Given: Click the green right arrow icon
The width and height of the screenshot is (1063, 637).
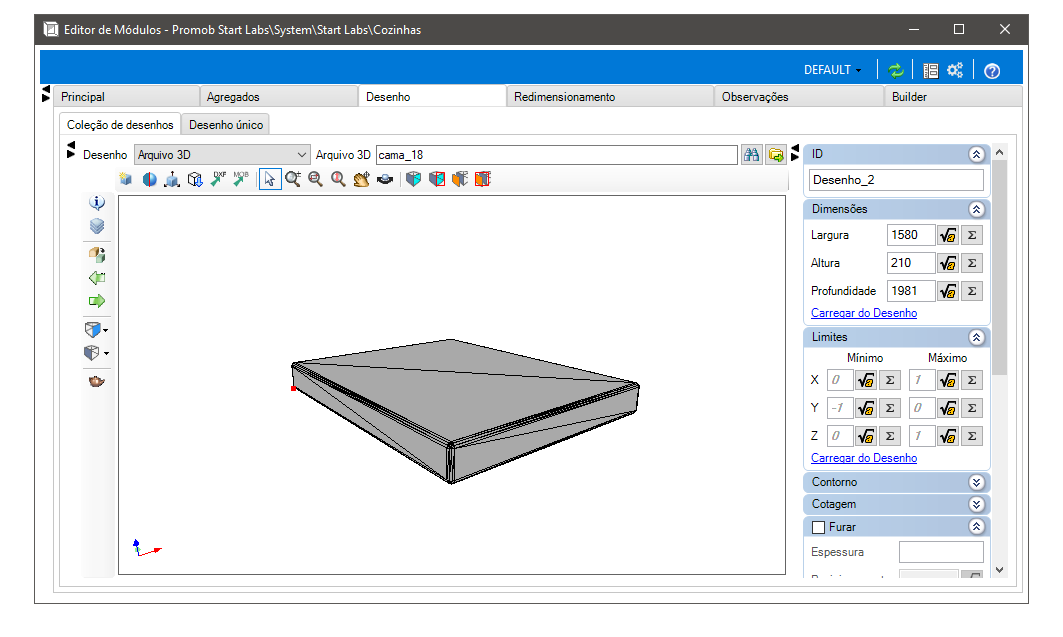Looking at the screenshot, I should (97, 301).
